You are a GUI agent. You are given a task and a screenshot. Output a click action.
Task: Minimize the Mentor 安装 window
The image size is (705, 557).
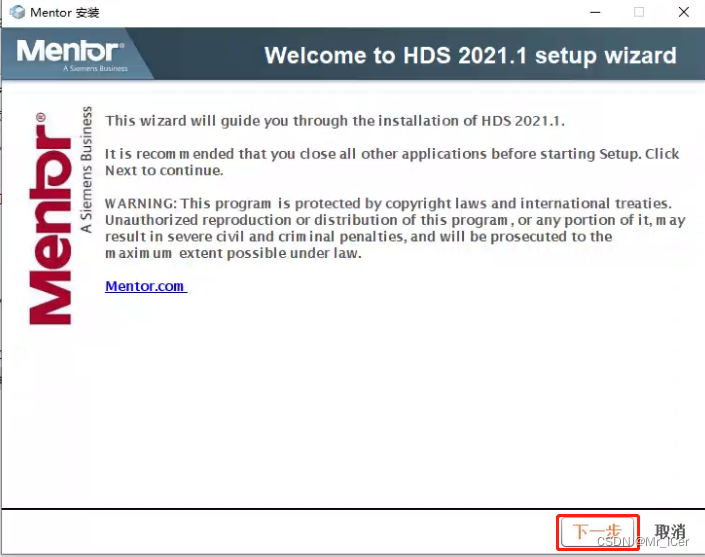coord(595,12)
